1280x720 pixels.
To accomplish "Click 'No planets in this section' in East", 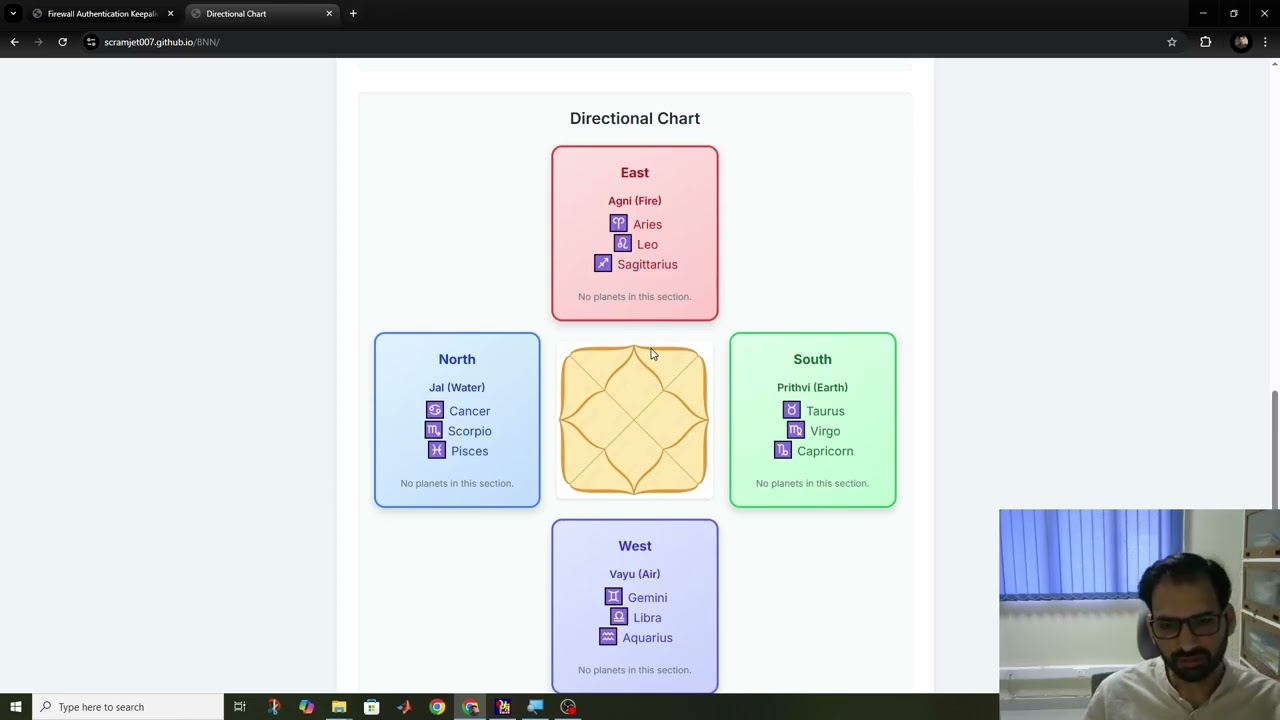I will pos(634,297).
